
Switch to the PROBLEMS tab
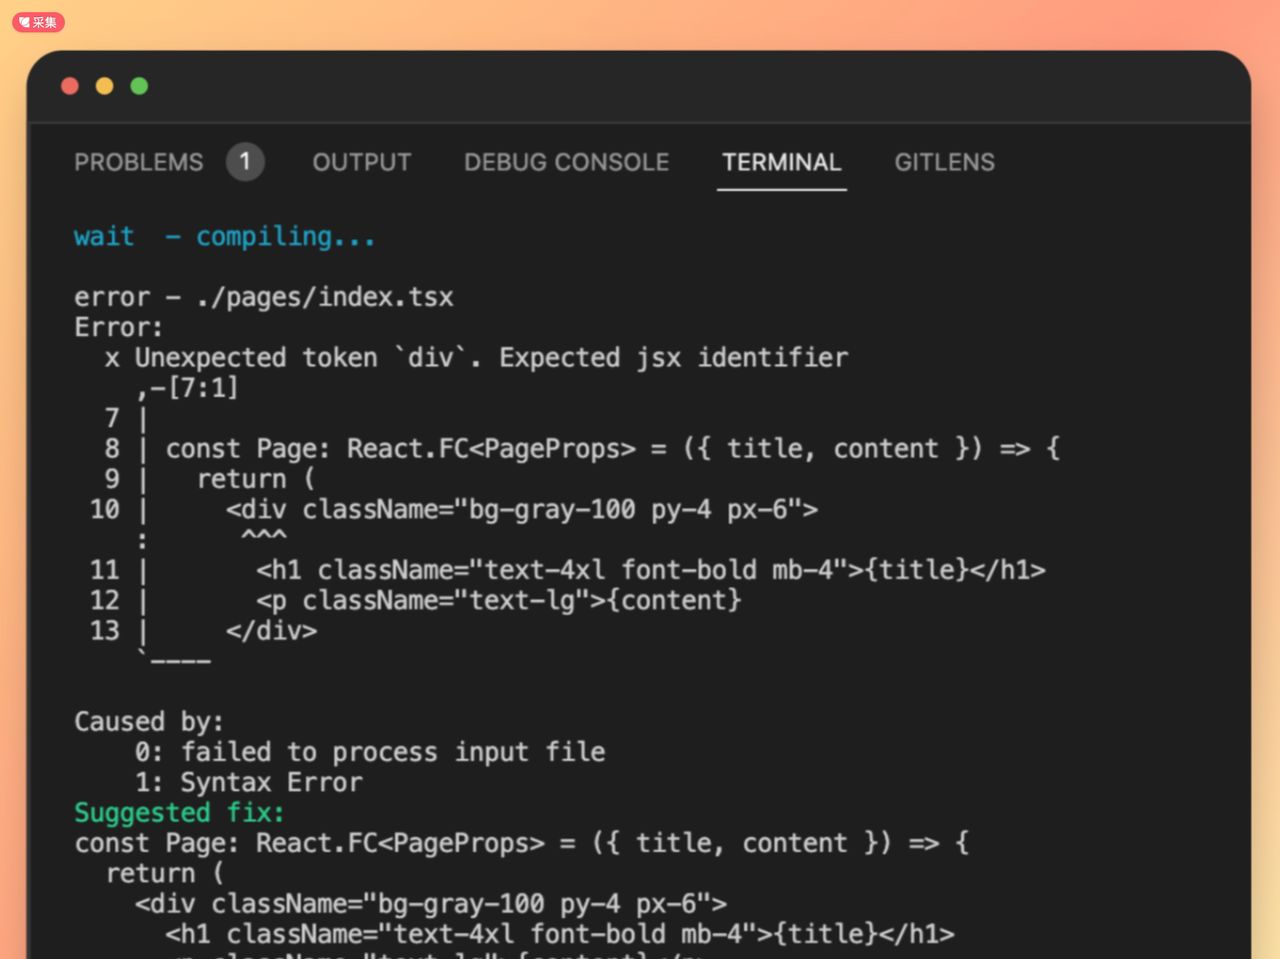(139, 162)
